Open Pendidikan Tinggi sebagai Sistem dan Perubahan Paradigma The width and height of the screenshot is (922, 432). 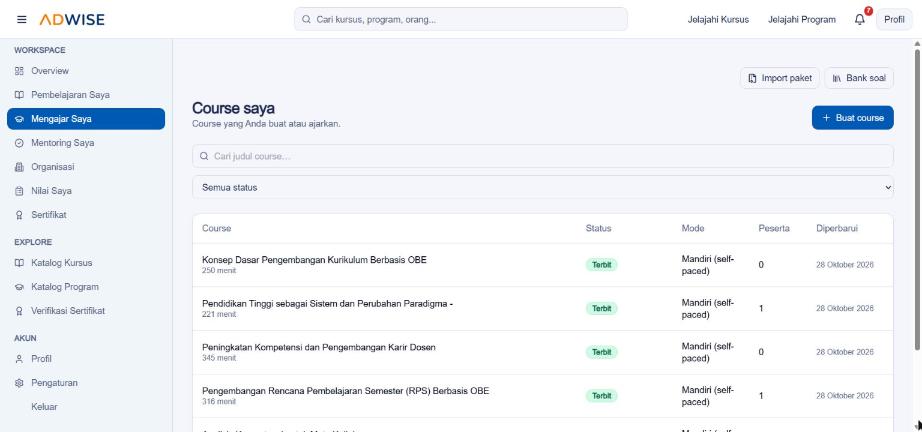click(328, 304)
